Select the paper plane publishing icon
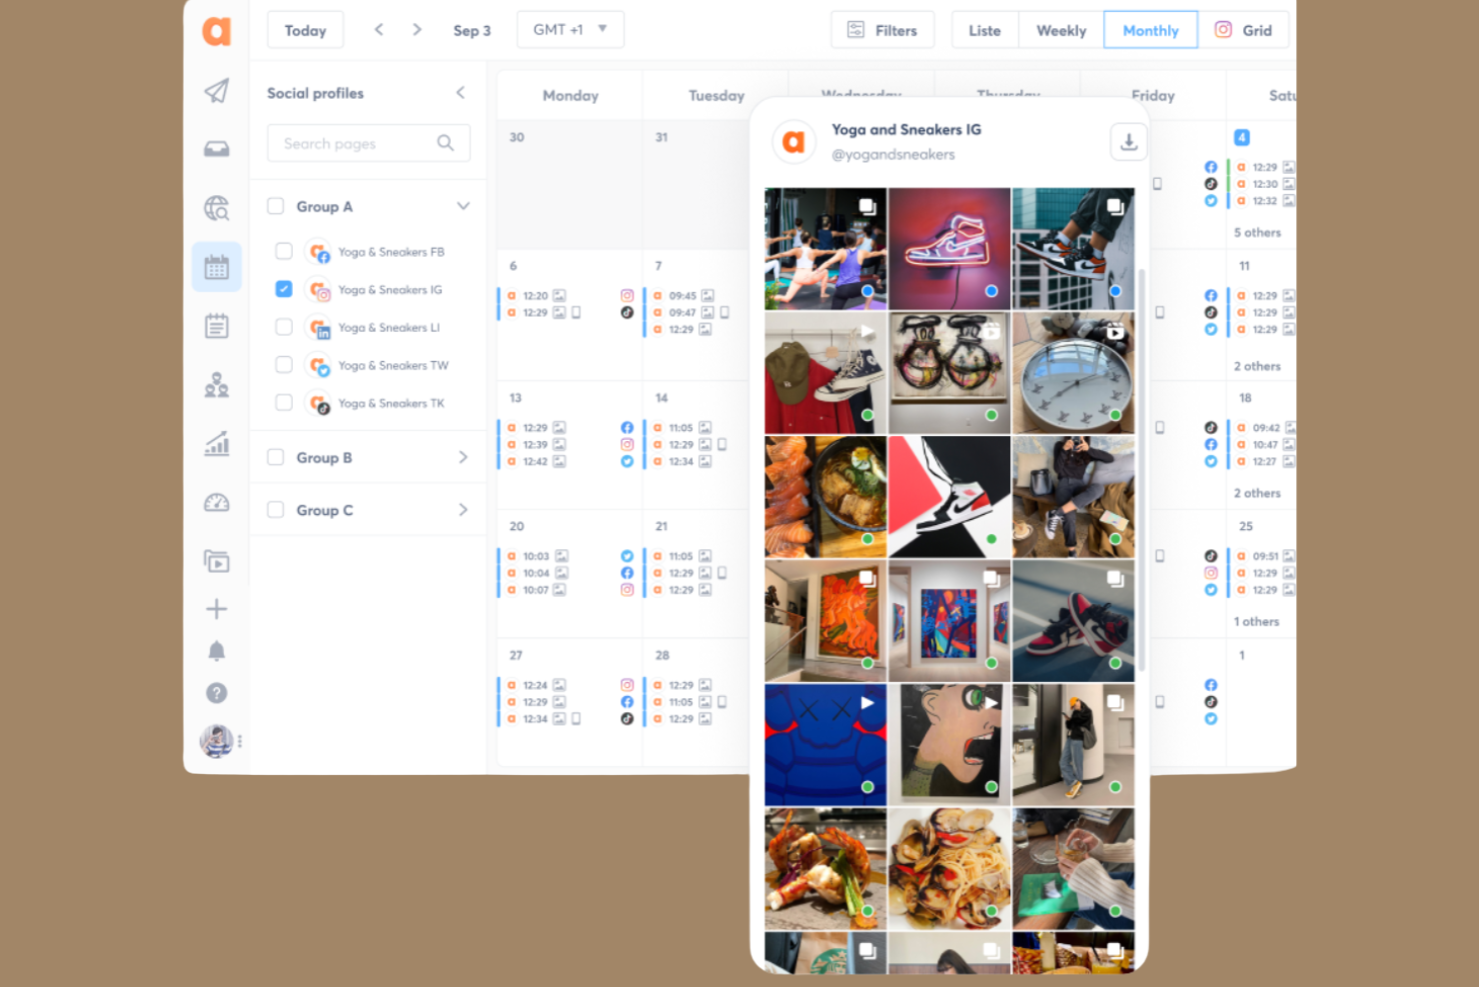 coord(216,91)
